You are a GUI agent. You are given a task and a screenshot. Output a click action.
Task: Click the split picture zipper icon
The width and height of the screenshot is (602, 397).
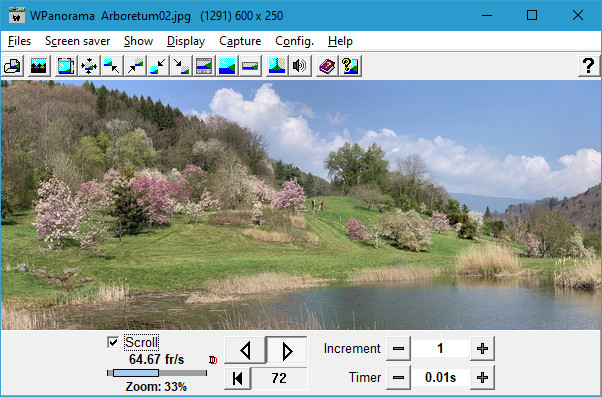tap(277, 66)
